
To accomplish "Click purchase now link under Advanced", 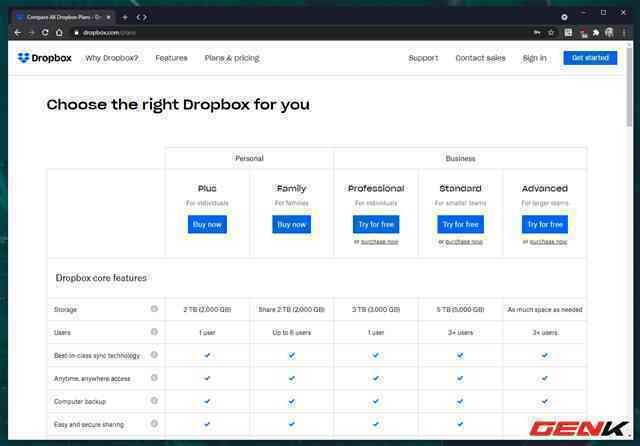I will [549, 242].
